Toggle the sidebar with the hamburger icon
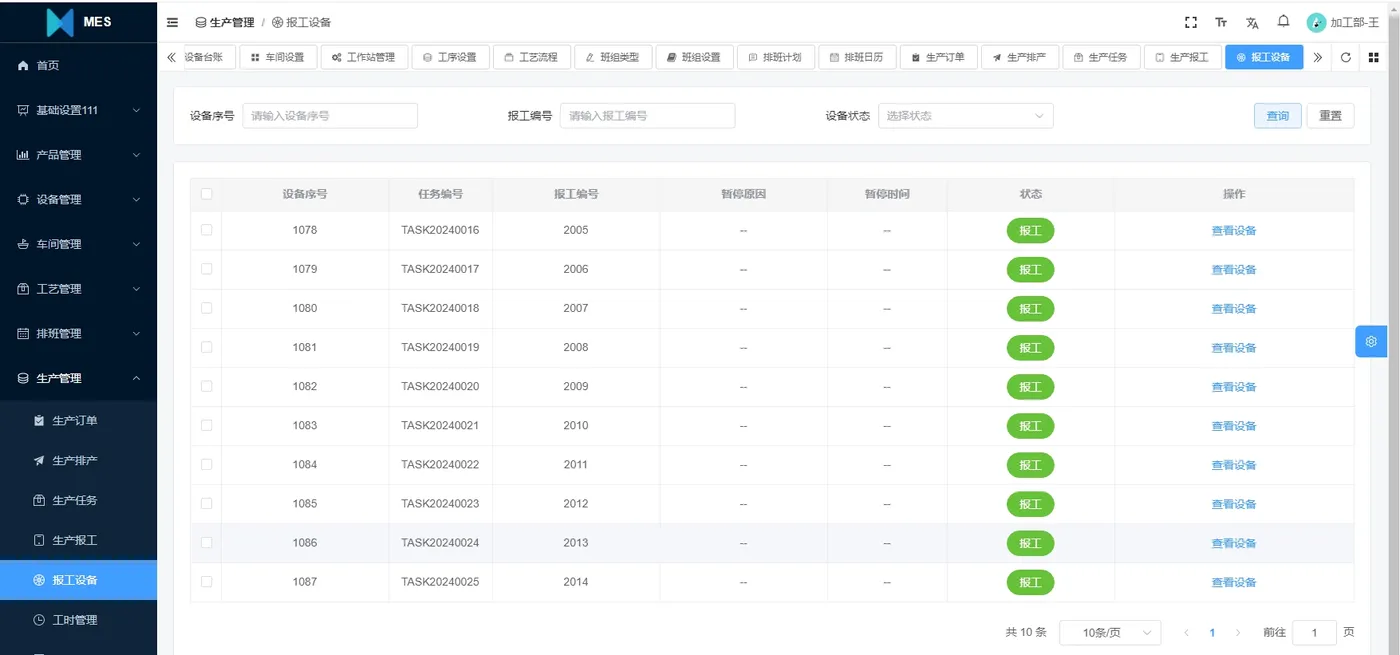Screen dimensions: 1400x655 171,21
